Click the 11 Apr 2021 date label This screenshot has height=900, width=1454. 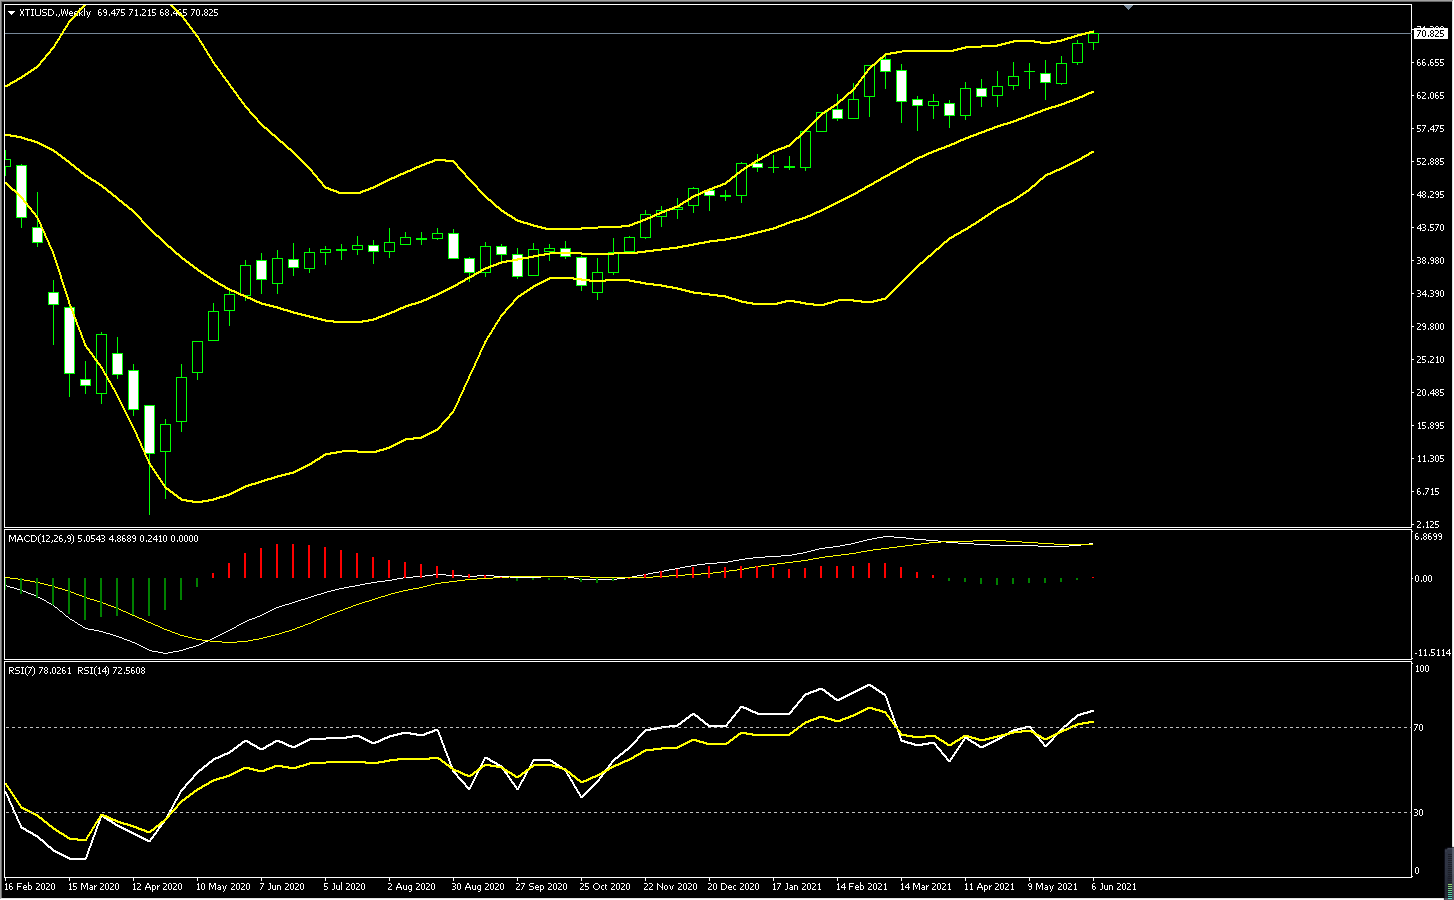point(989,887)
